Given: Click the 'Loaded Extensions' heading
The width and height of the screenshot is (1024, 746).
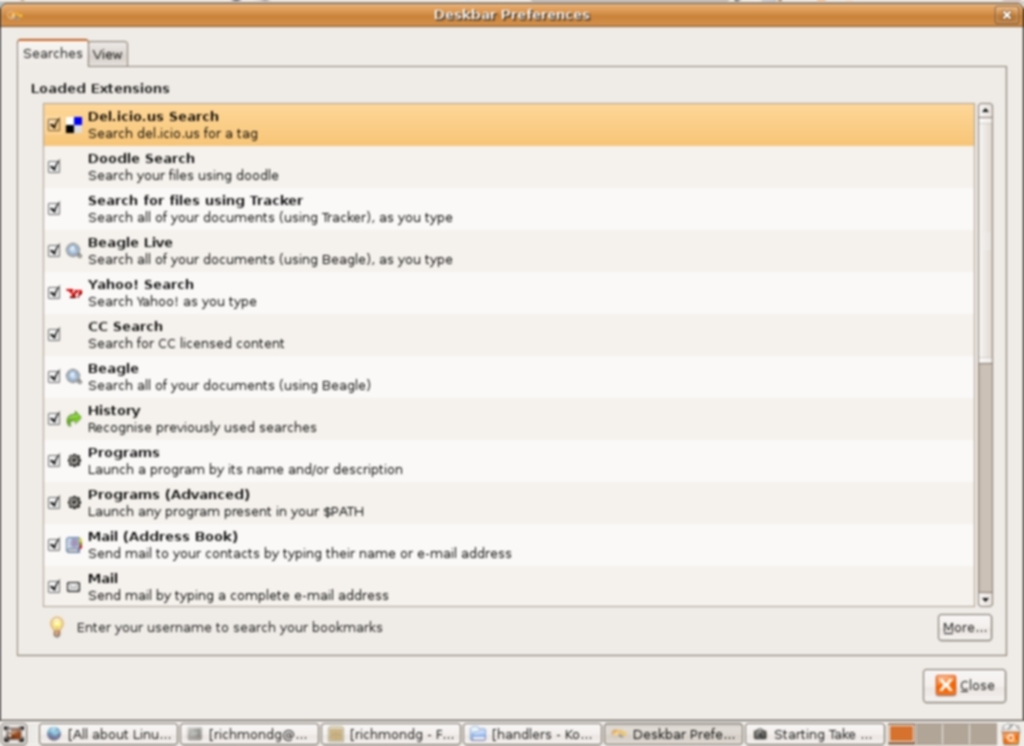Looking at the screenshot, I should [100, 88].
